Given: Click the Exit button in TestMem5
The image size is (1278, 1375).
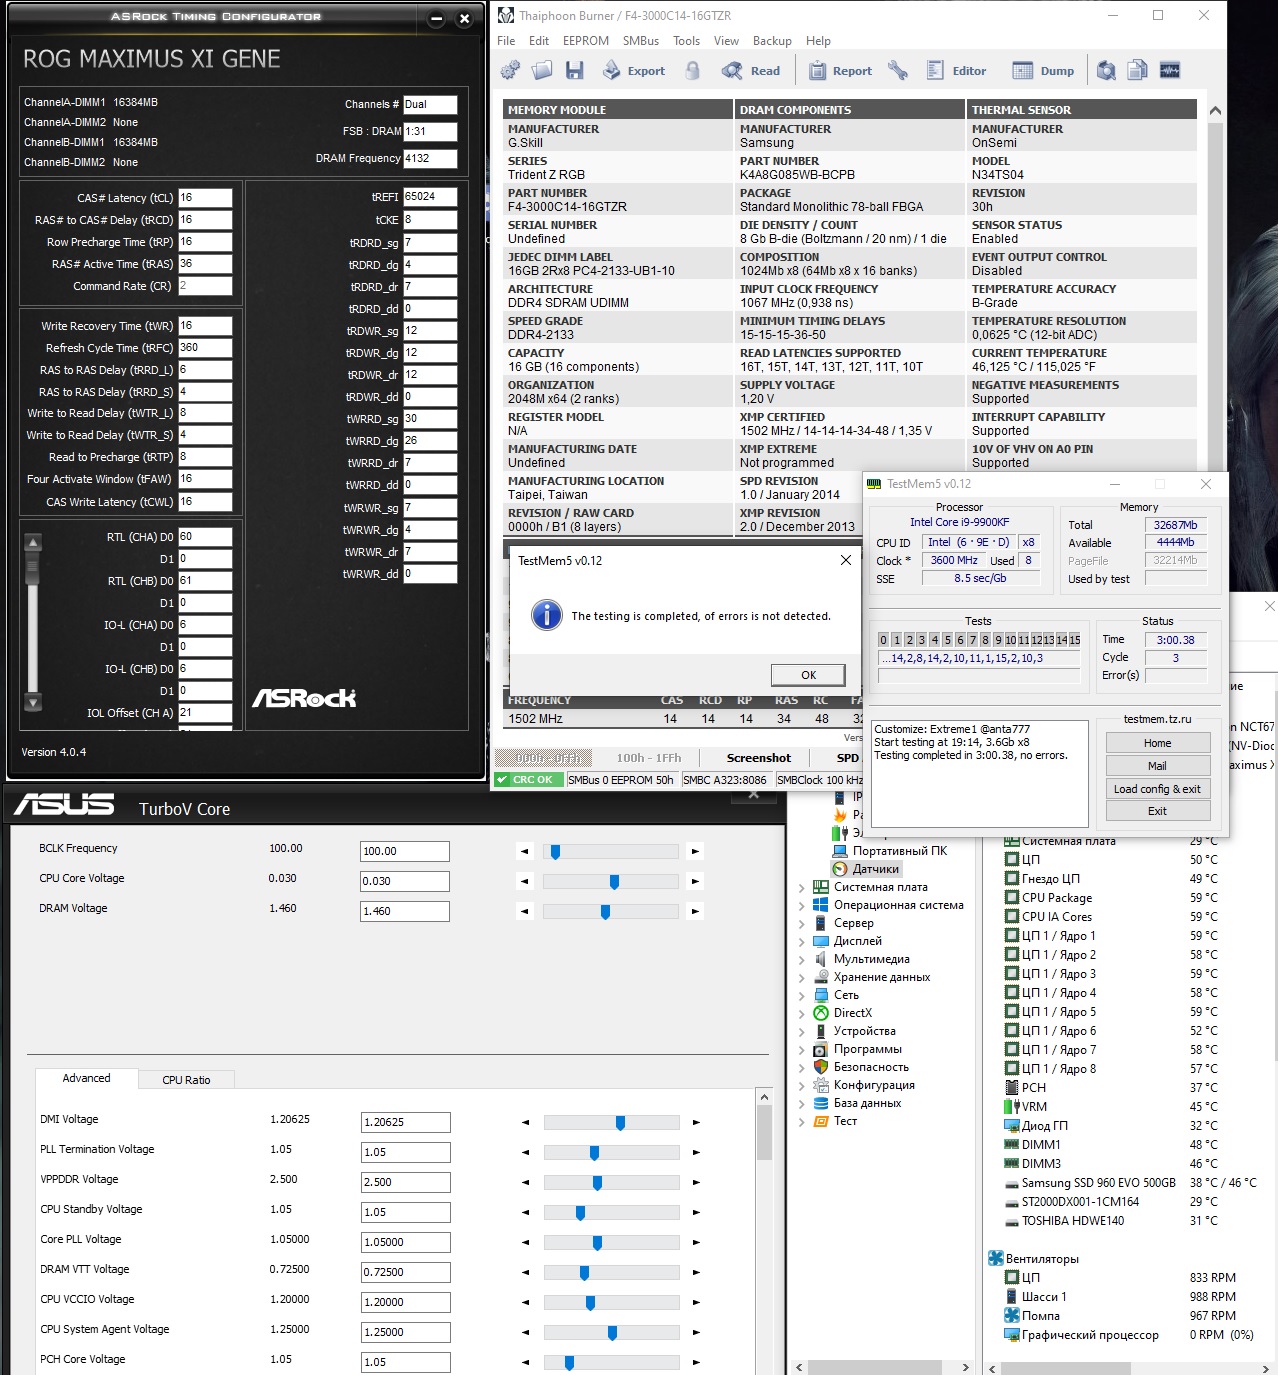Looking at the screenshot, I should (1157, 811).
